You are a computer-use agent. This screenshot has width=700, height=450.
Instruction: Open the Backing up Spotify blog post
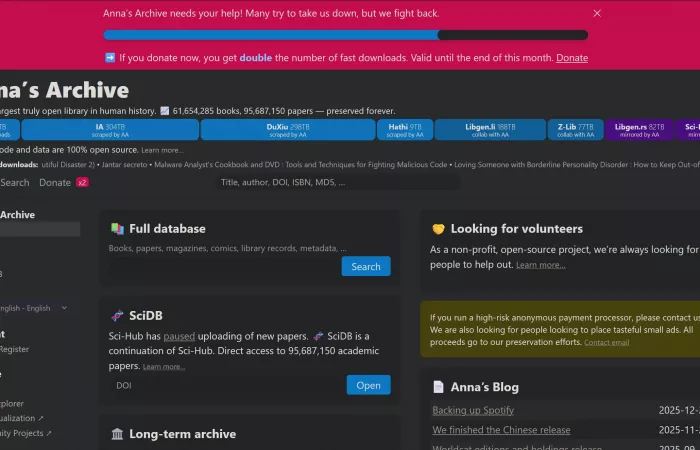(x=475, y=411)
